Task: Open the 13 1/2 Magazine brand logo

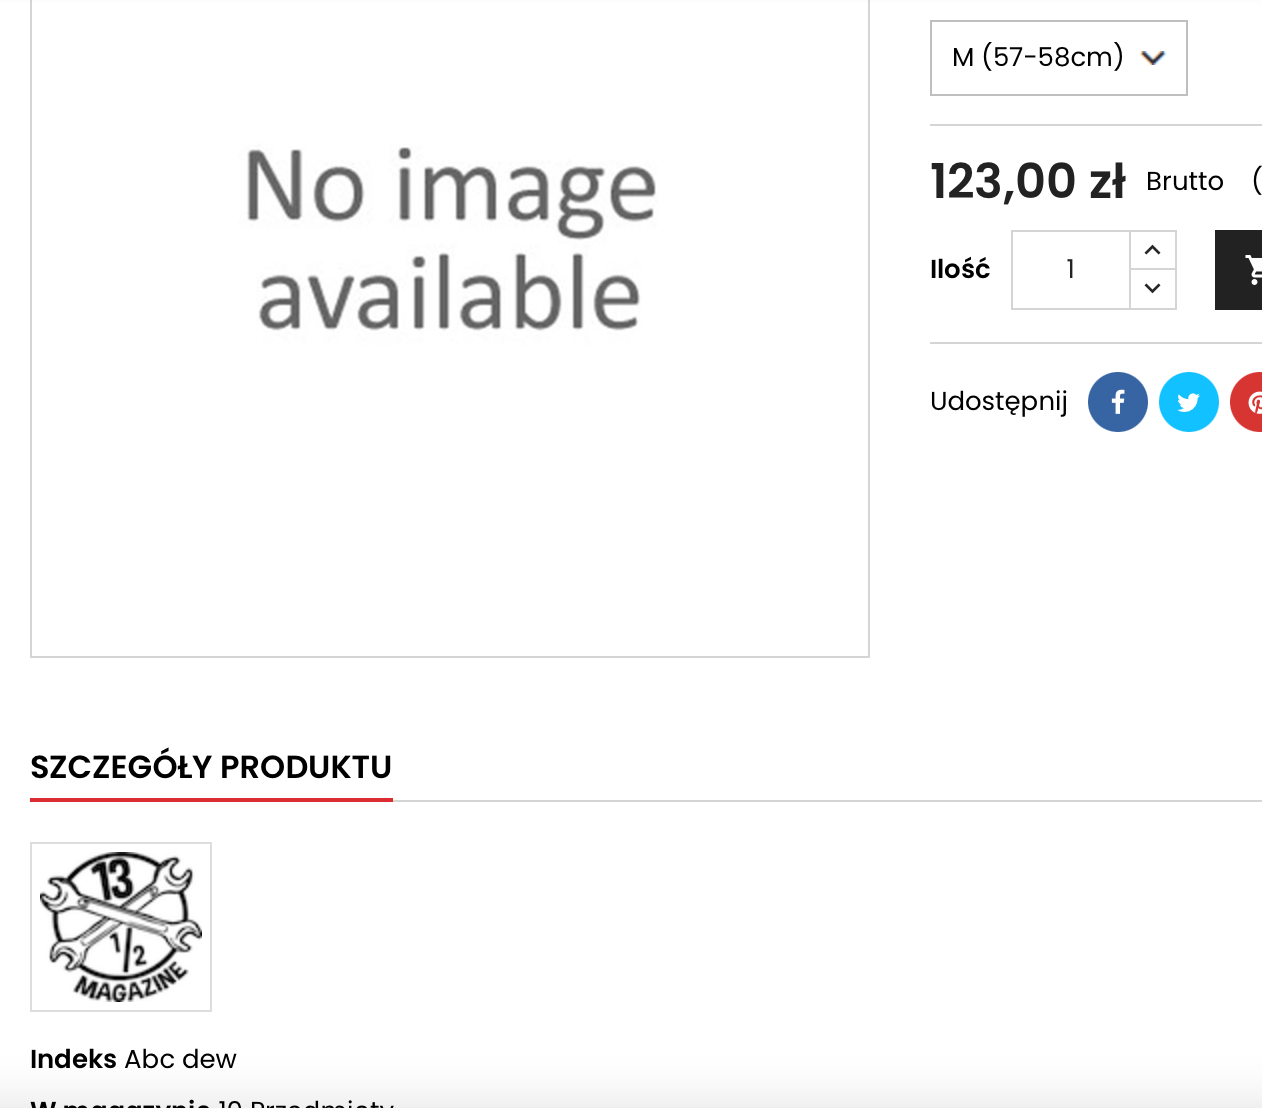Action: tap(121, 927)
